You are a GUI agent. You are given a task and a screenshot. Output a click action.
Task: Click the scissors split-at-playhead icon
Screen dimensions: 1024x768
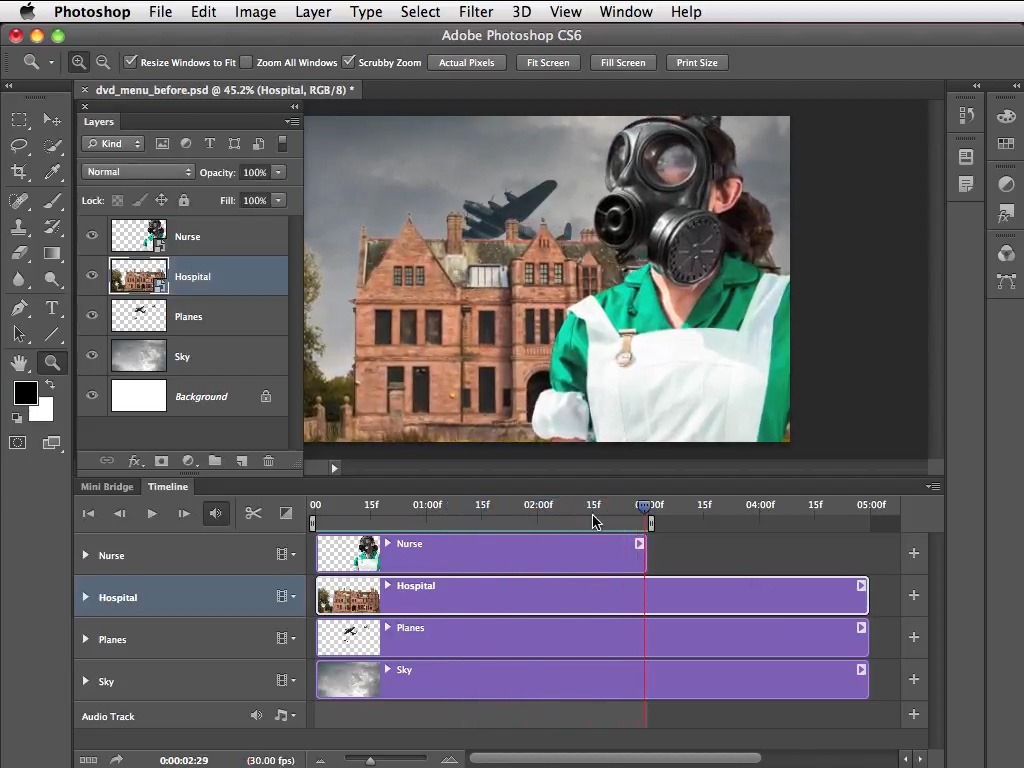(253, 513)
